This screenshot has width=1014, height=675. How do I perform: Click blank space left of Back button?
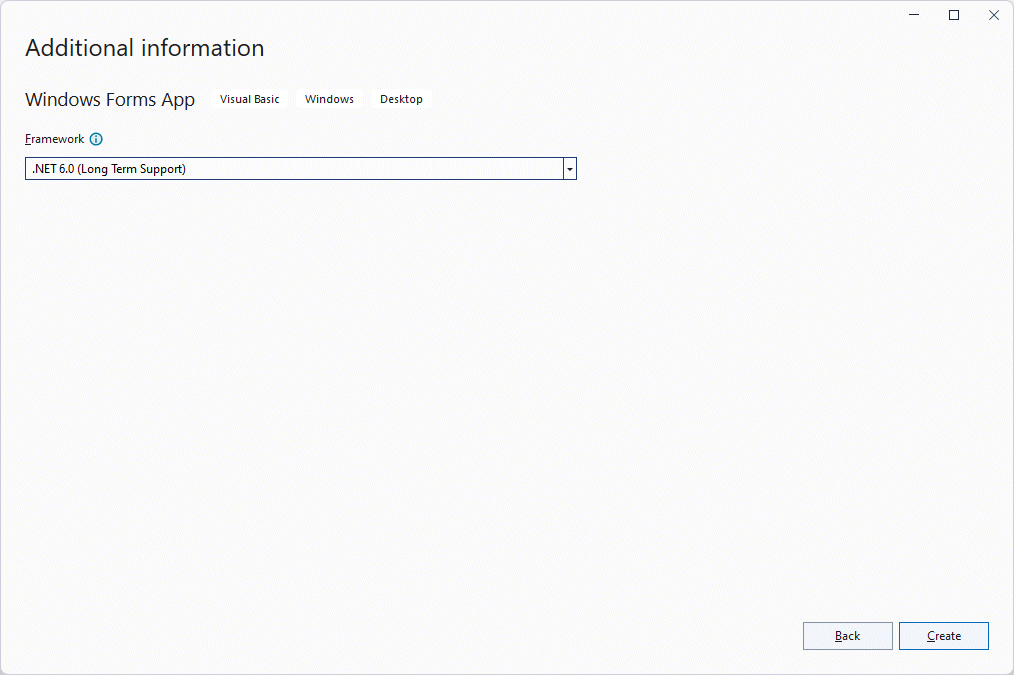click(500, 636)
